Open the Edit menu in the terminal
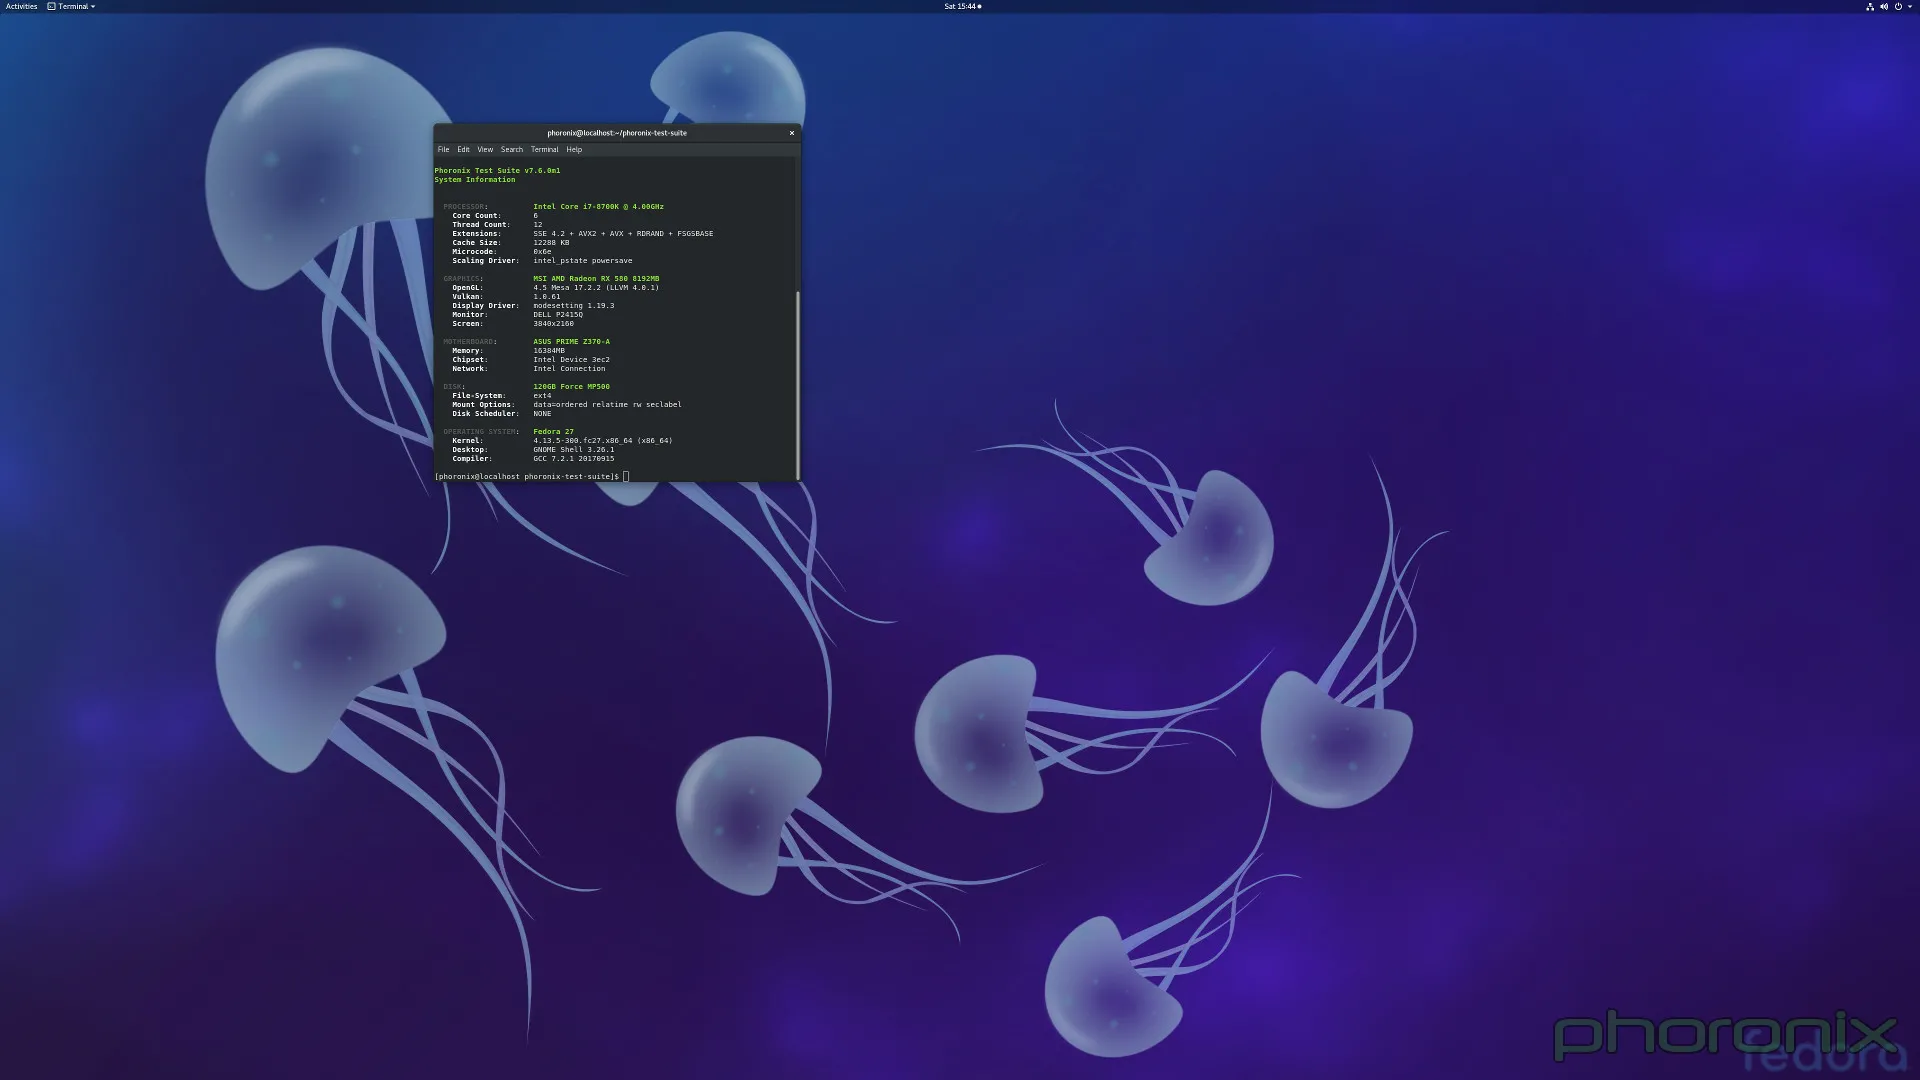Viewport: 1920px width, 1080px height. pos(463,149)
